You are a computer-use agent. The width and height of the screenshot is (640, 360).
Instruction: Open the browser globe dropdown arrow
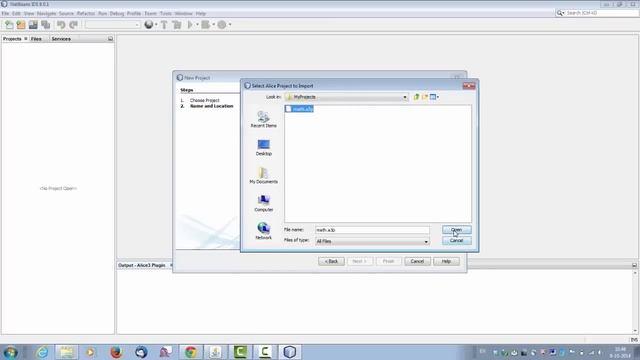(156, 25)
